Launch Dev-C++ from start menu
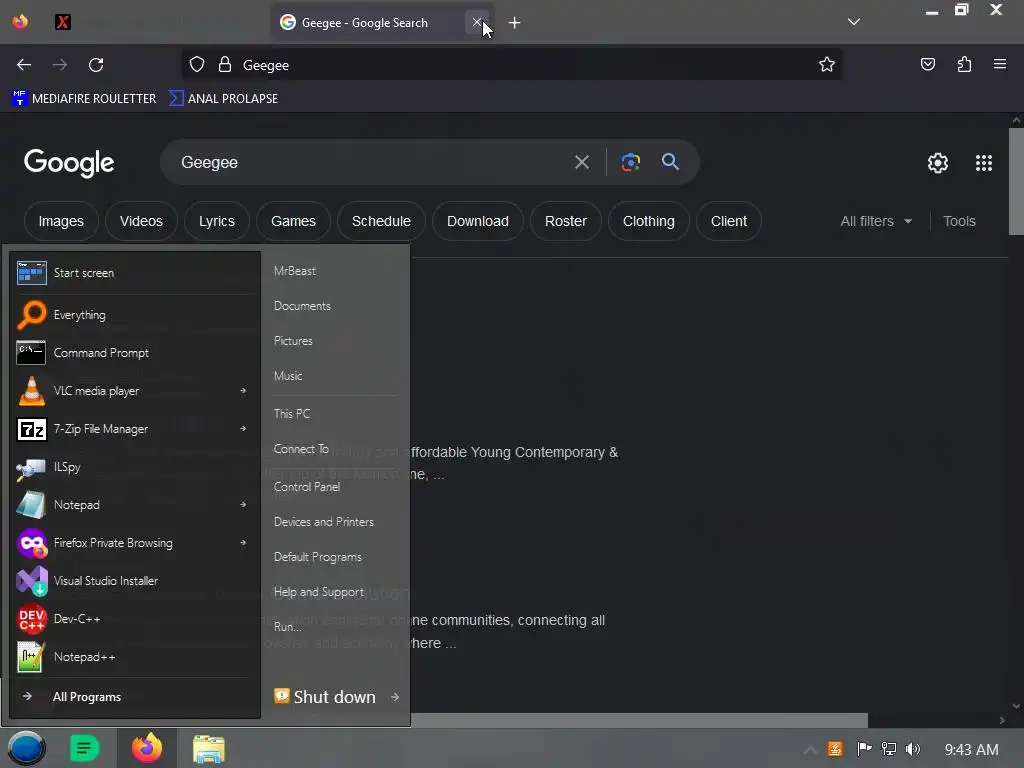The width and height of the screenshot is (1024, 768). pos(135,618)
